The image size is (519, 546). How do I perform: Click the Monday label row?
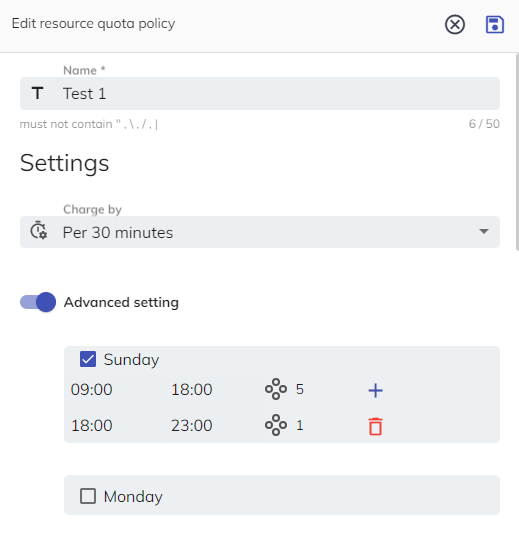(x=282, y=495)
